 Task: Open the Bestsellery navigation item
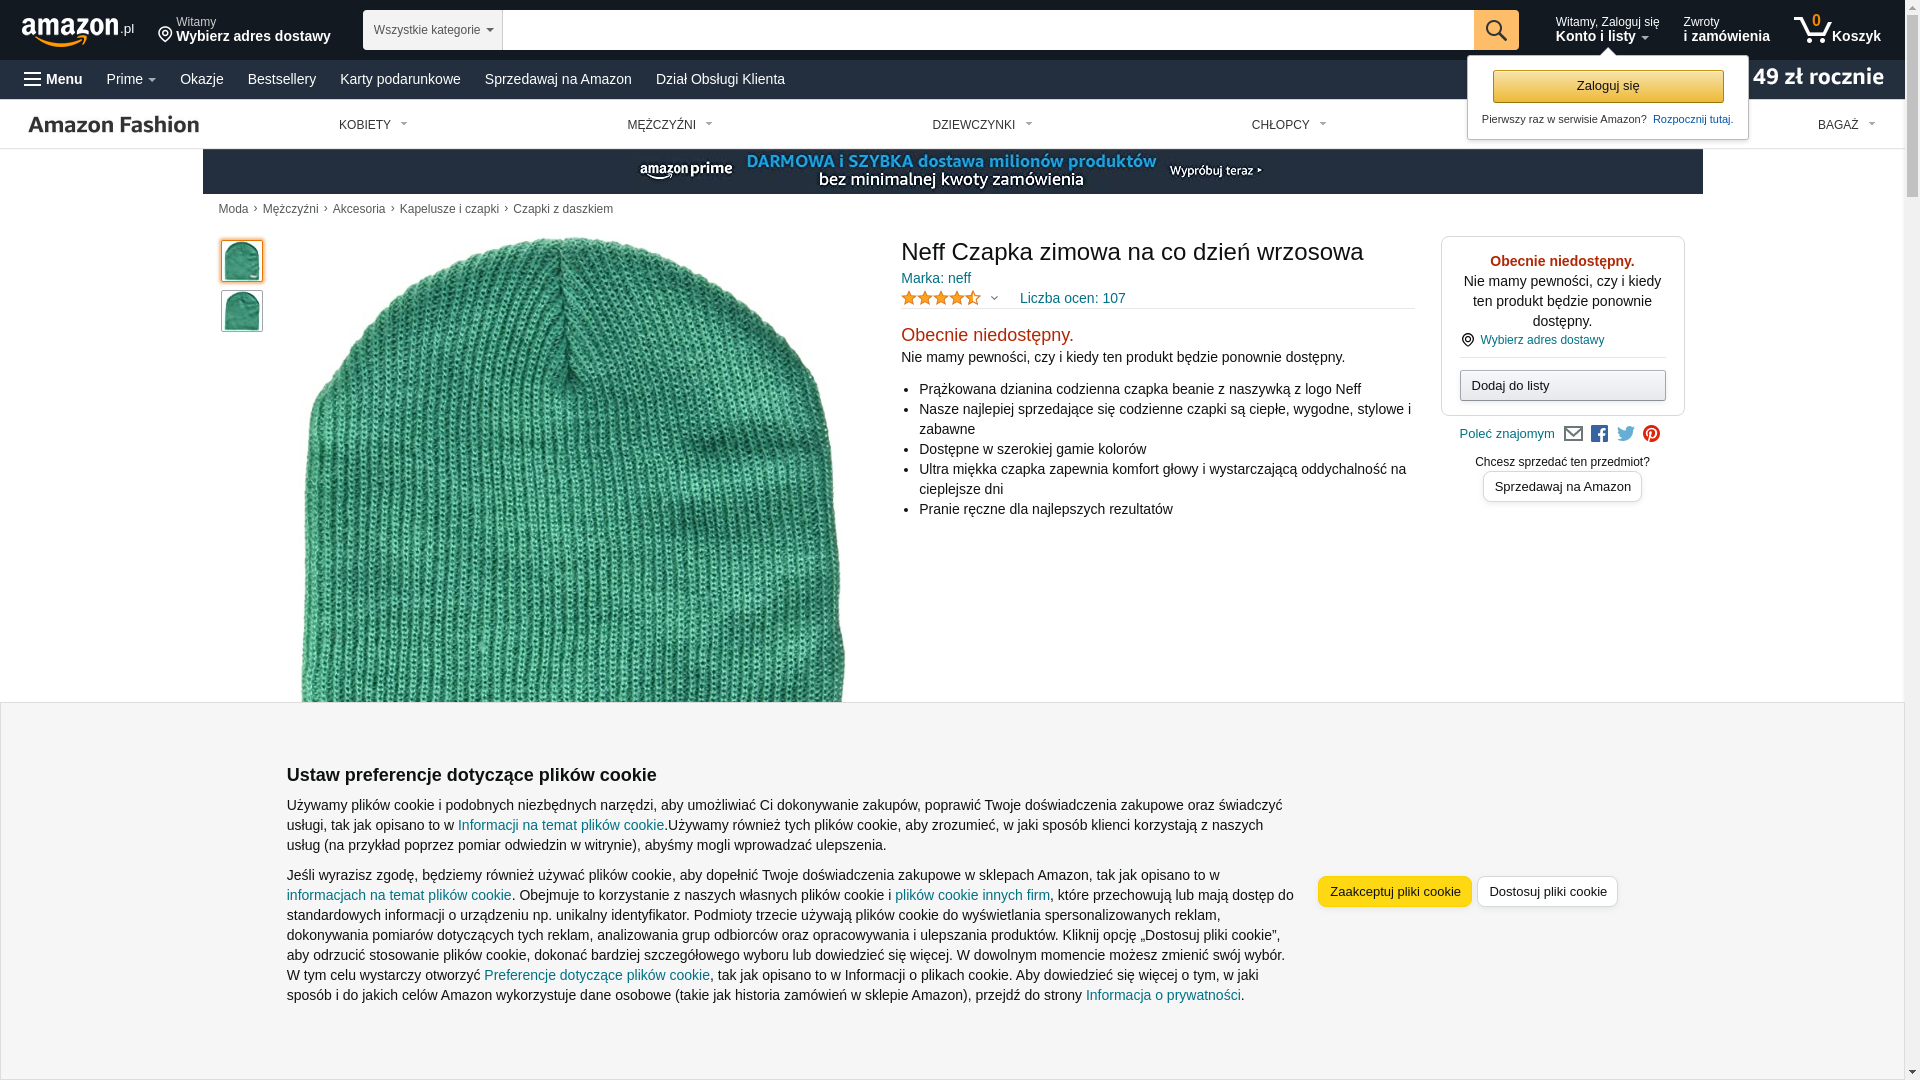click(281, 79)
